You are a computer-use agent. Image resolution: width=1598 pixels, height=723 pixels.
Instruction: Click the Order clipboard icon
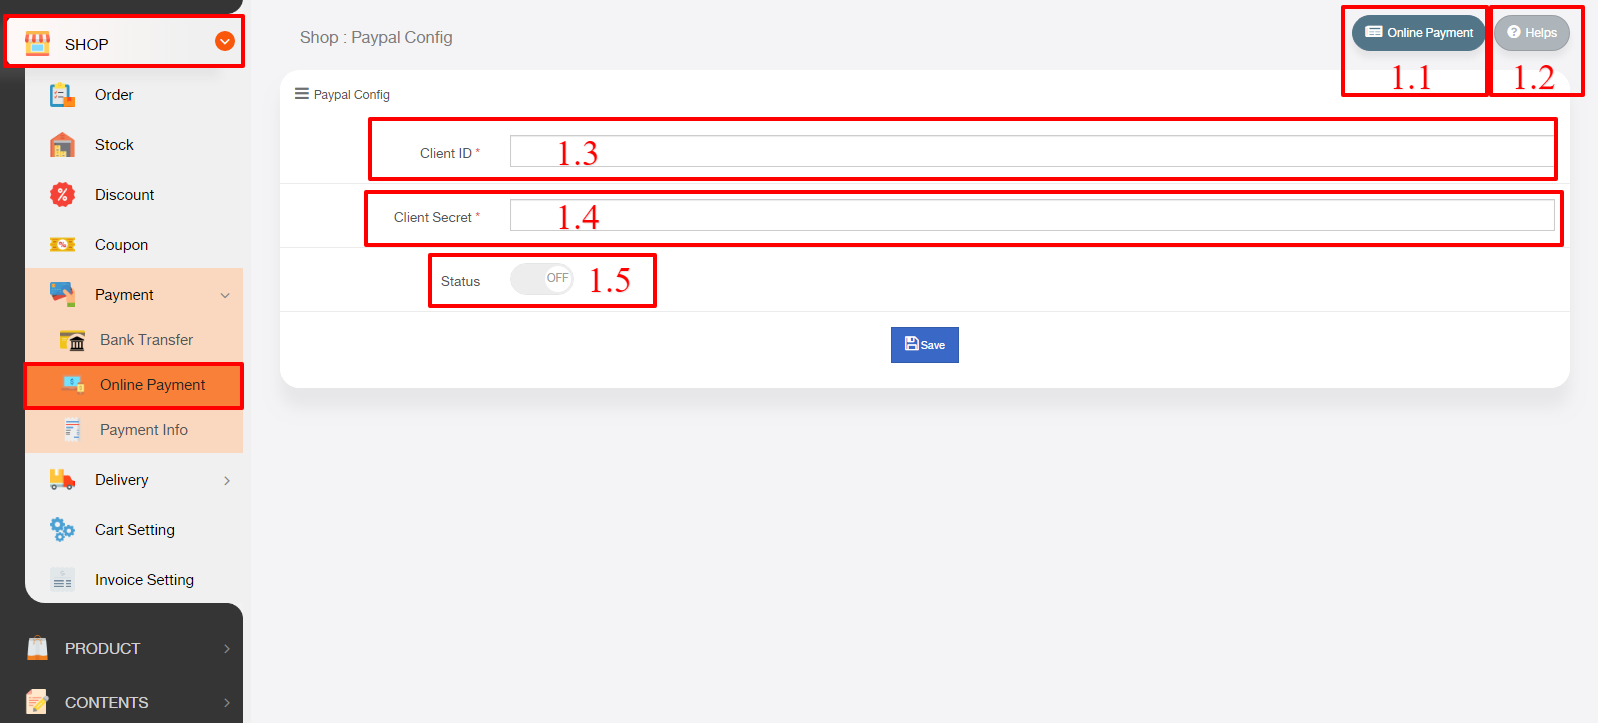coord(62,95)
